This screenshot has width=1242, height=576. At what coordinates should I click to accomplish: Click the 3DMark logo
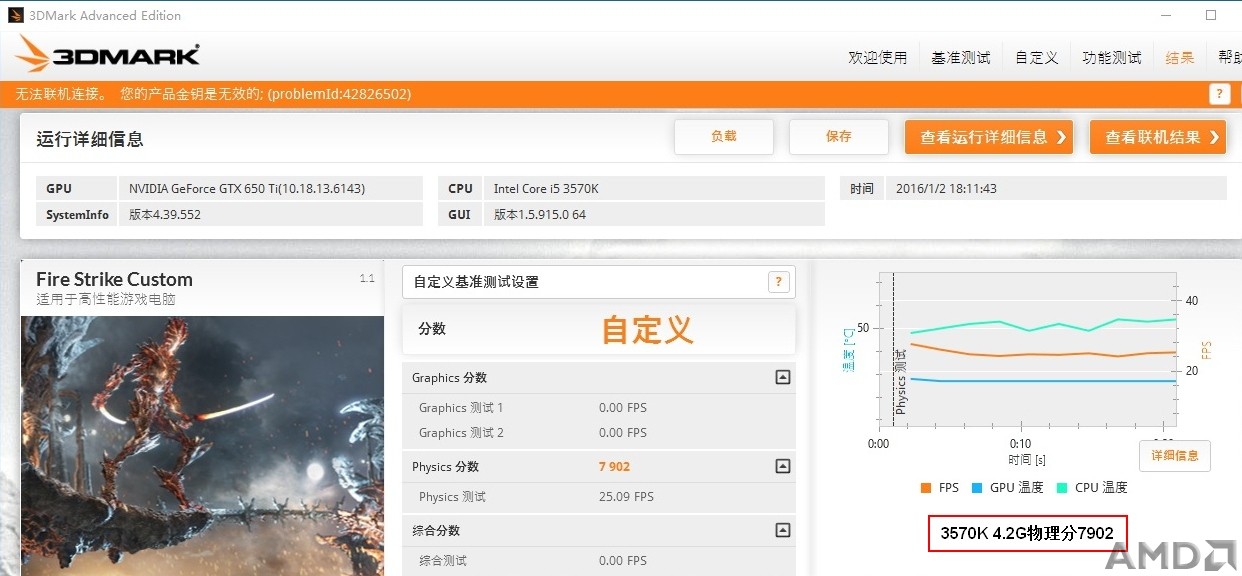pyautogui.click(x=107, y=55)
